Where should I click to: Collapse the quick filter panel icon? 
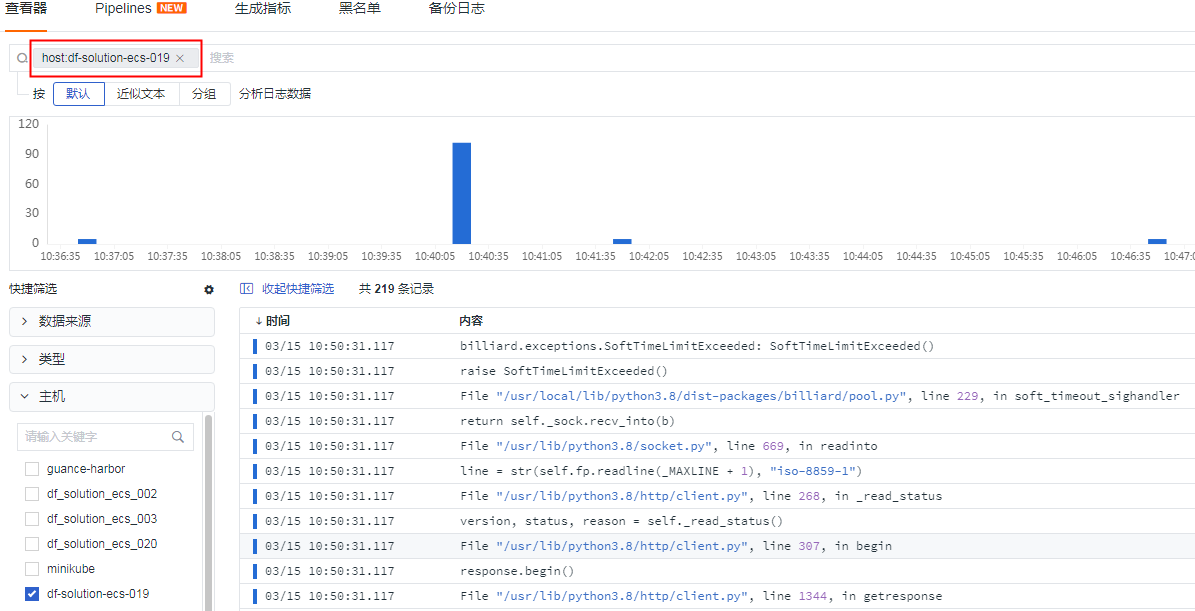click(245, 289)
